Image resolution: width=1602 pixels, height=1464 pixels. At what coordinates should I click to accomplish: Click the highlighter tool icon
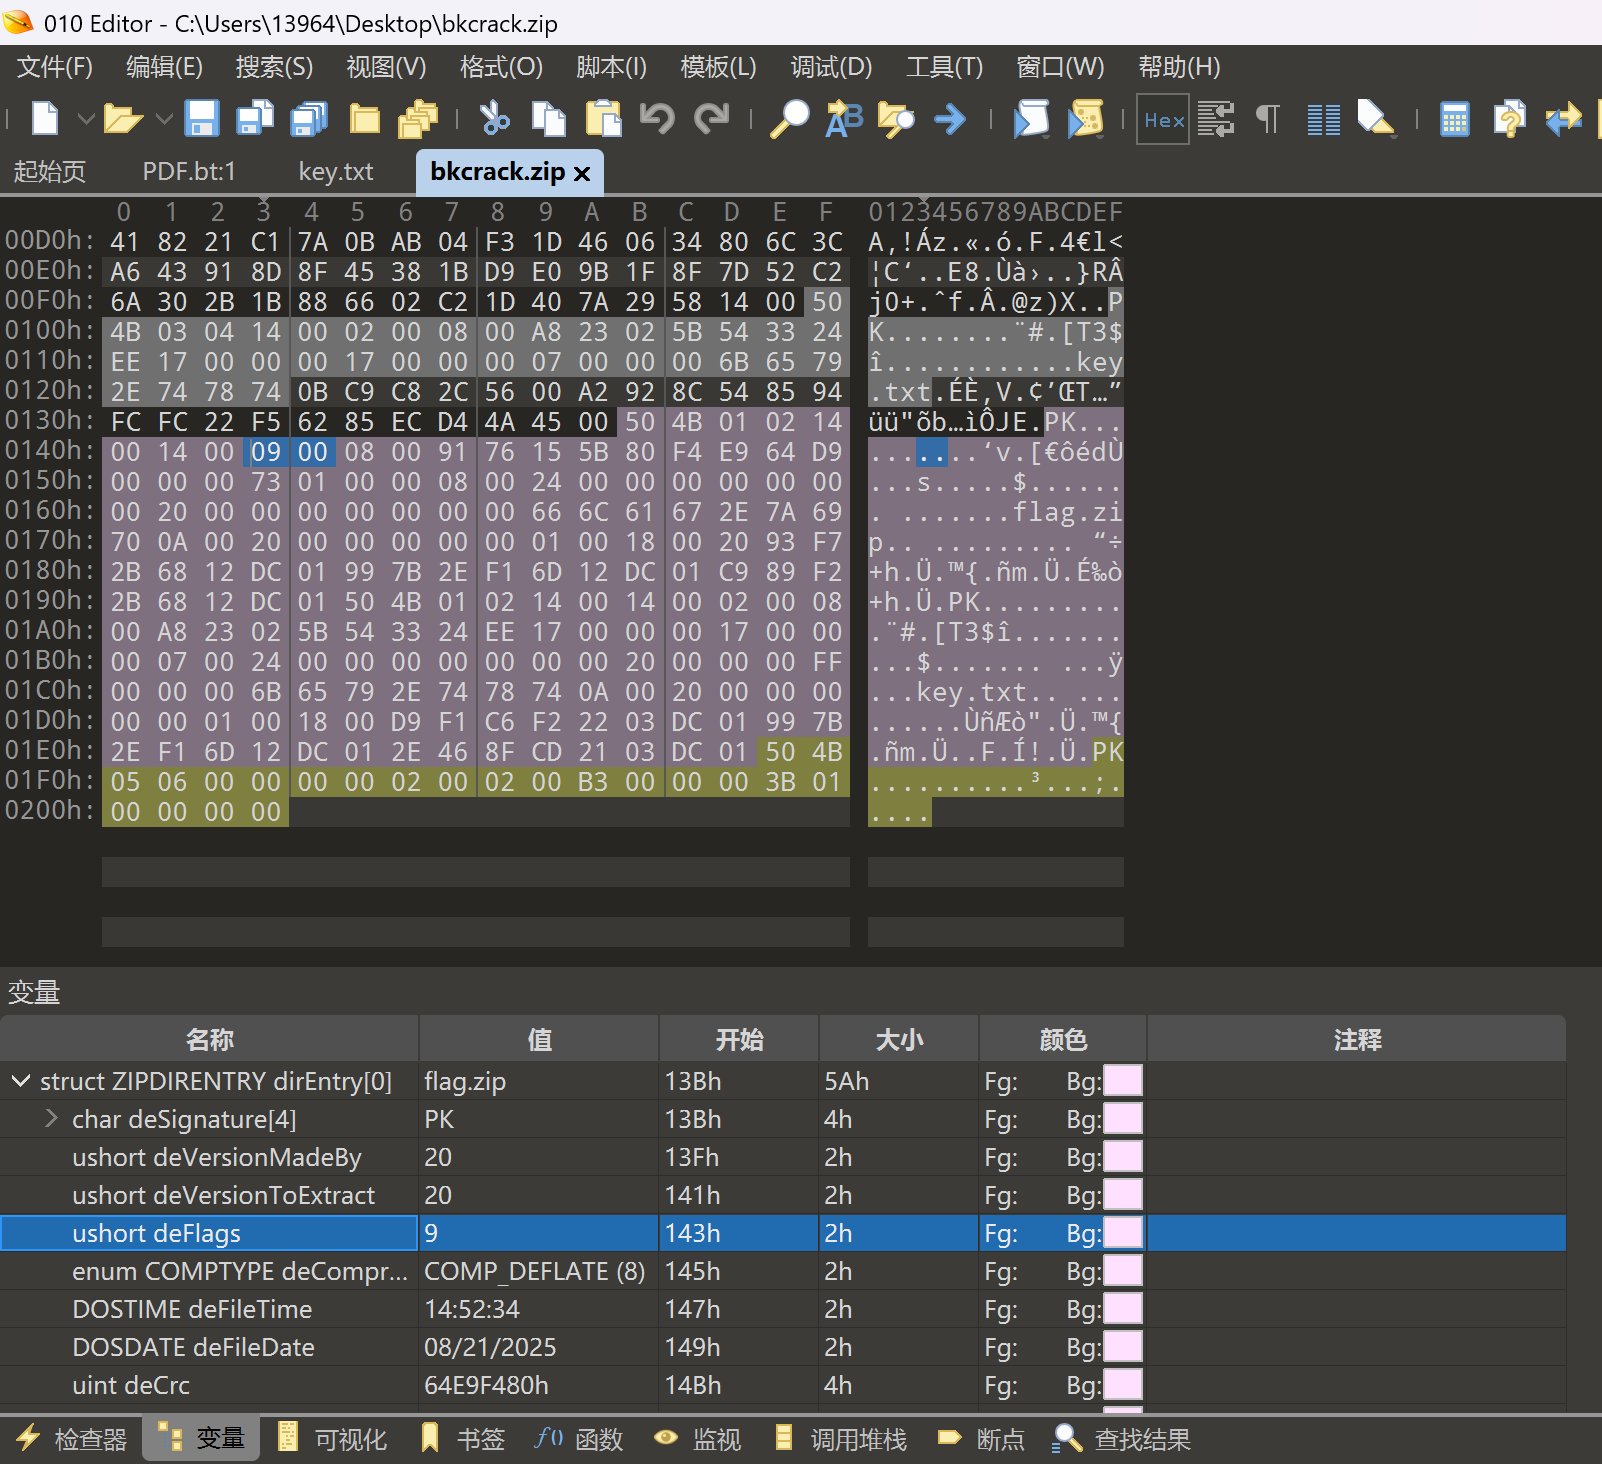click(x=1376, y=119)
